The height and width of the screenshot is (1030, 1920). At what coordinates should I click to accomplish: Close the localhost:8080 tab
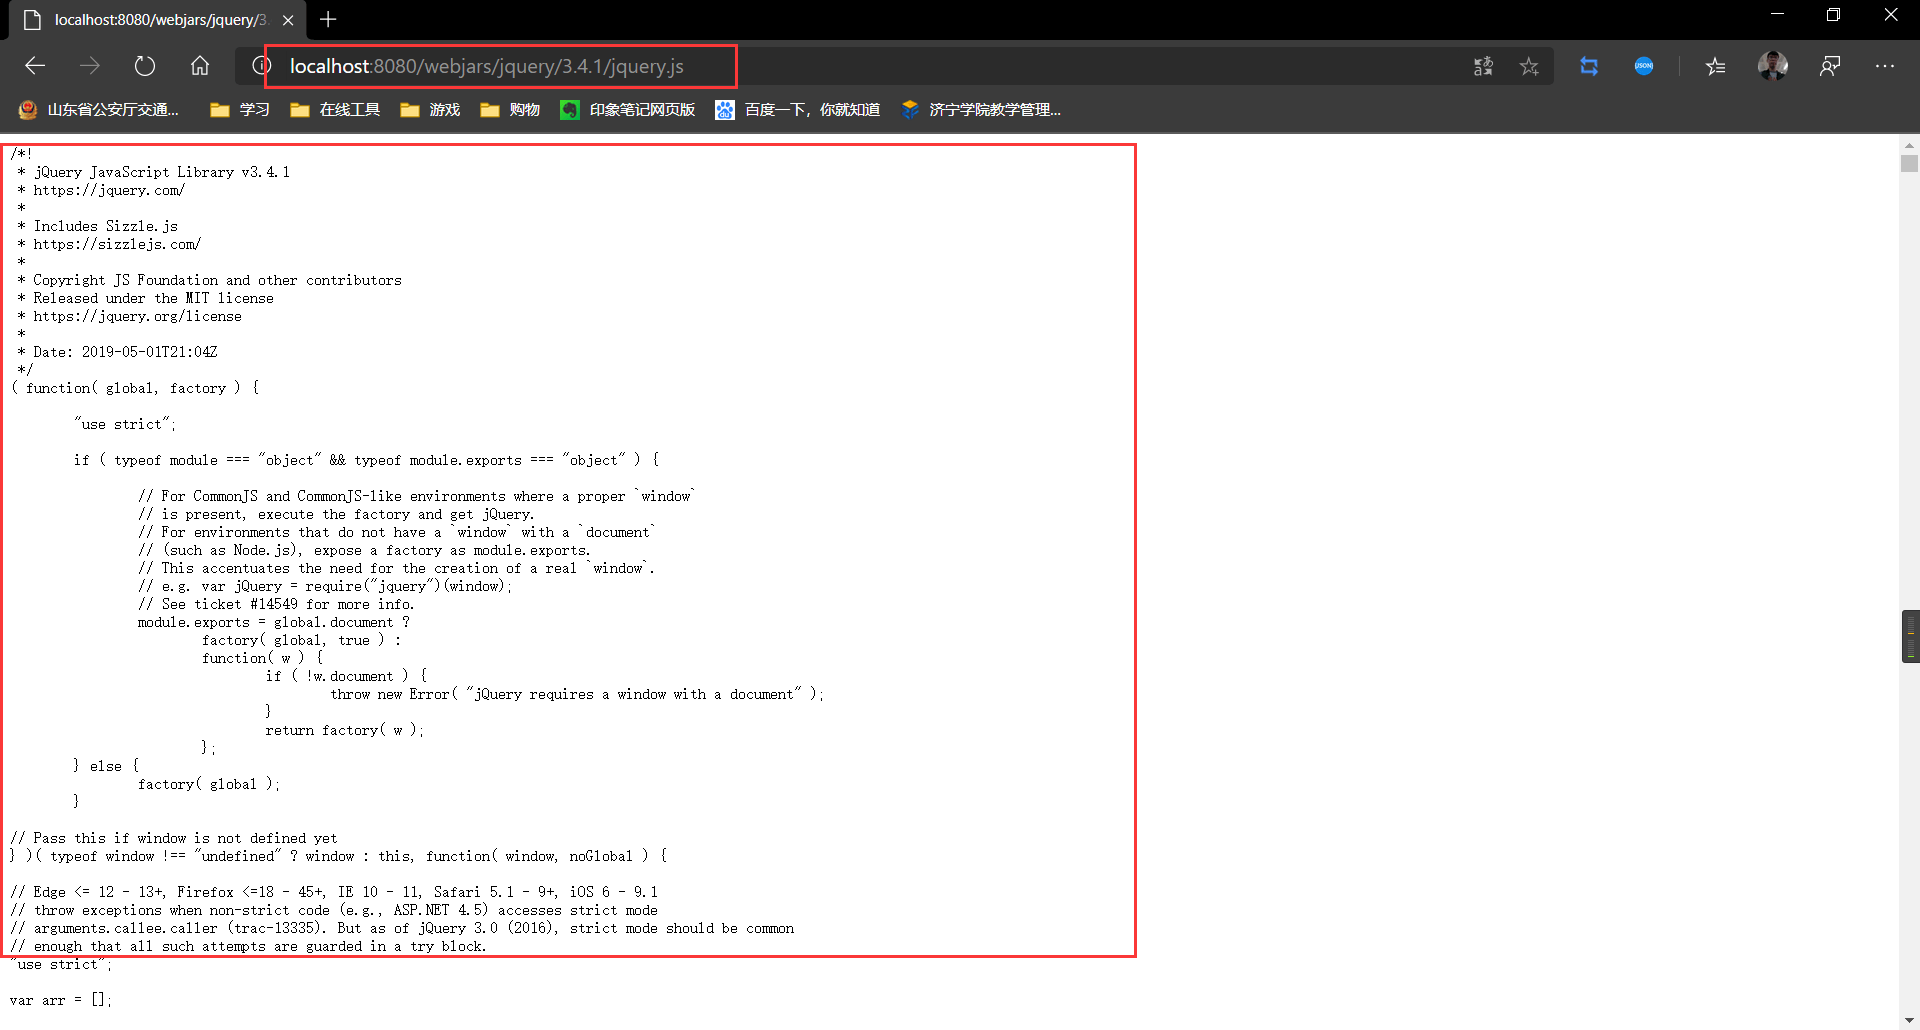288,20
